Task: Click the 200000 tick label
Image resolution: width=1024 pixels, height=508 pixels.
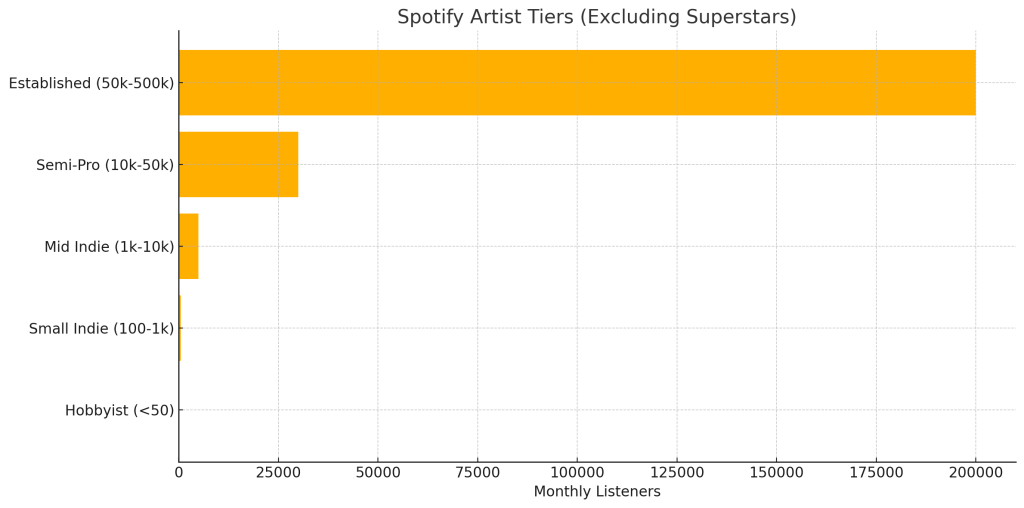Action: click(976, 473)
